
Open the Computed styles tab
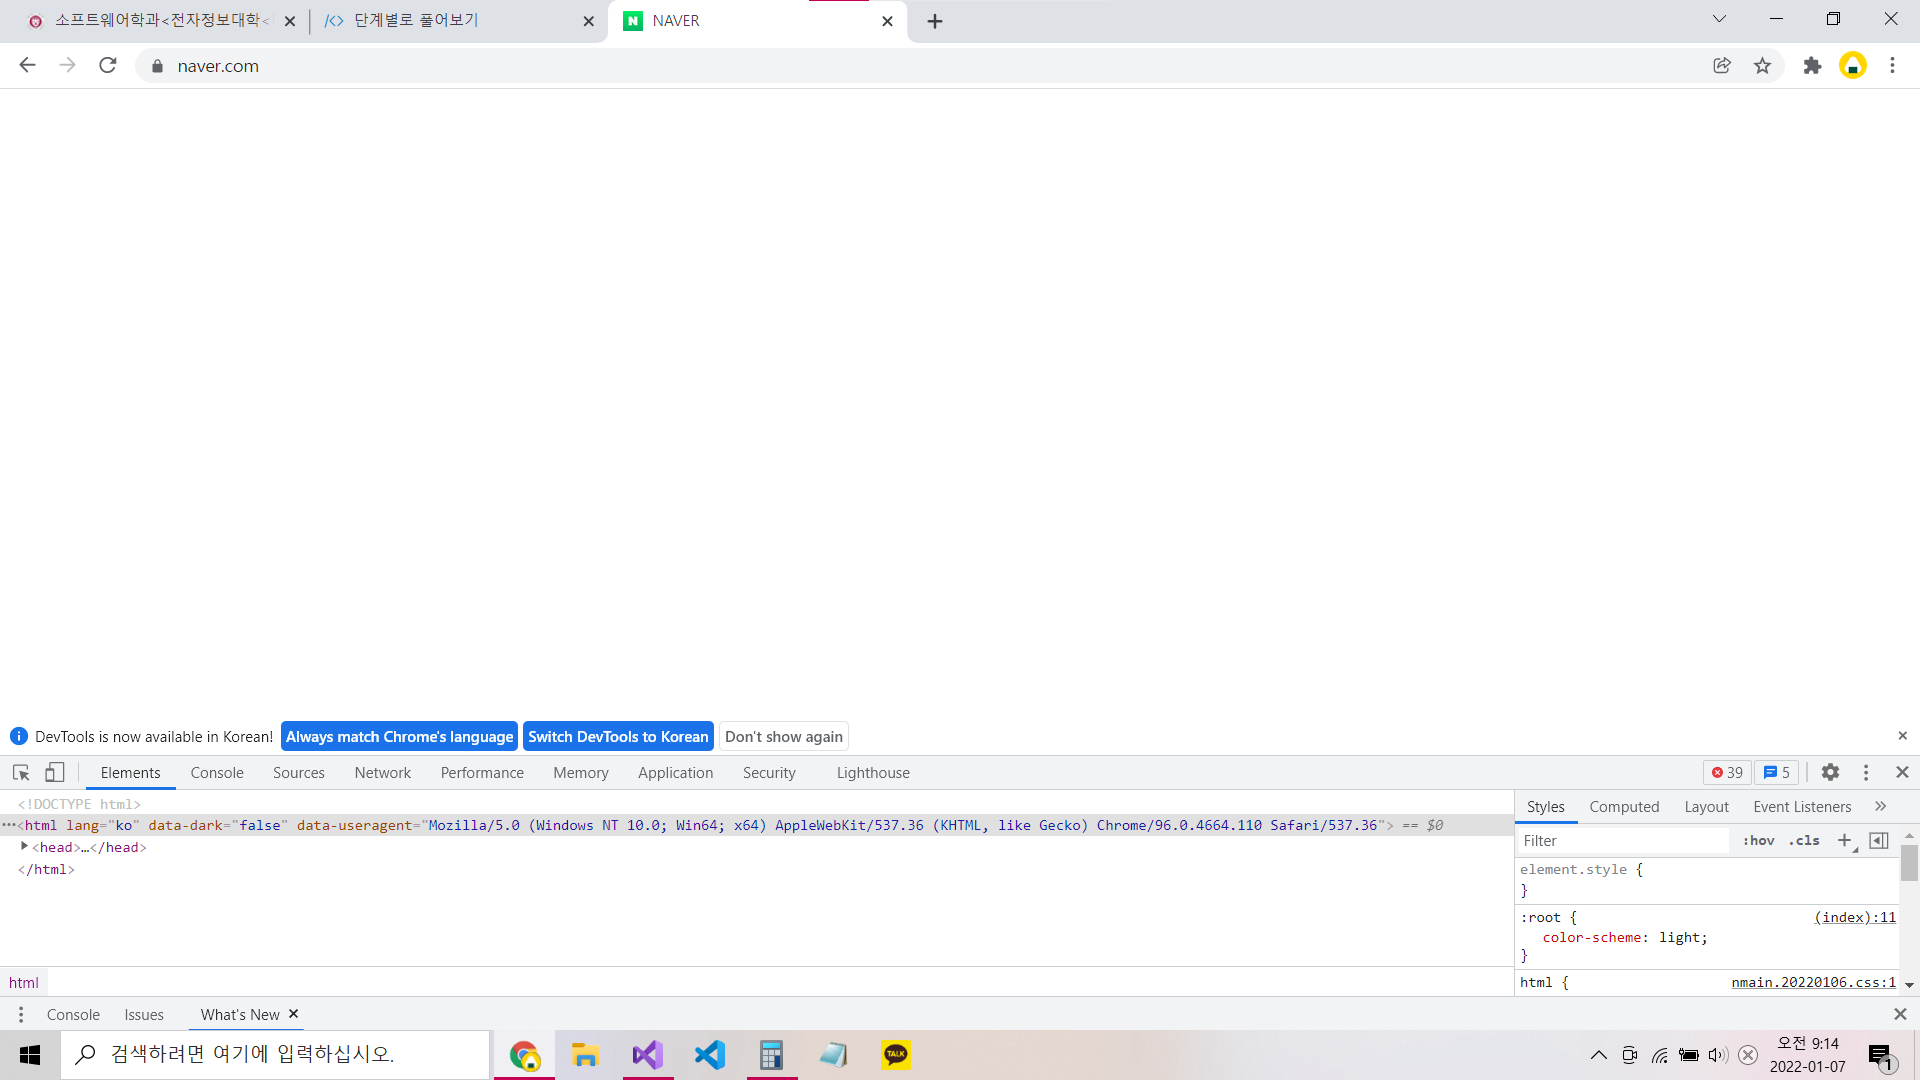[x=1624, y=807]
